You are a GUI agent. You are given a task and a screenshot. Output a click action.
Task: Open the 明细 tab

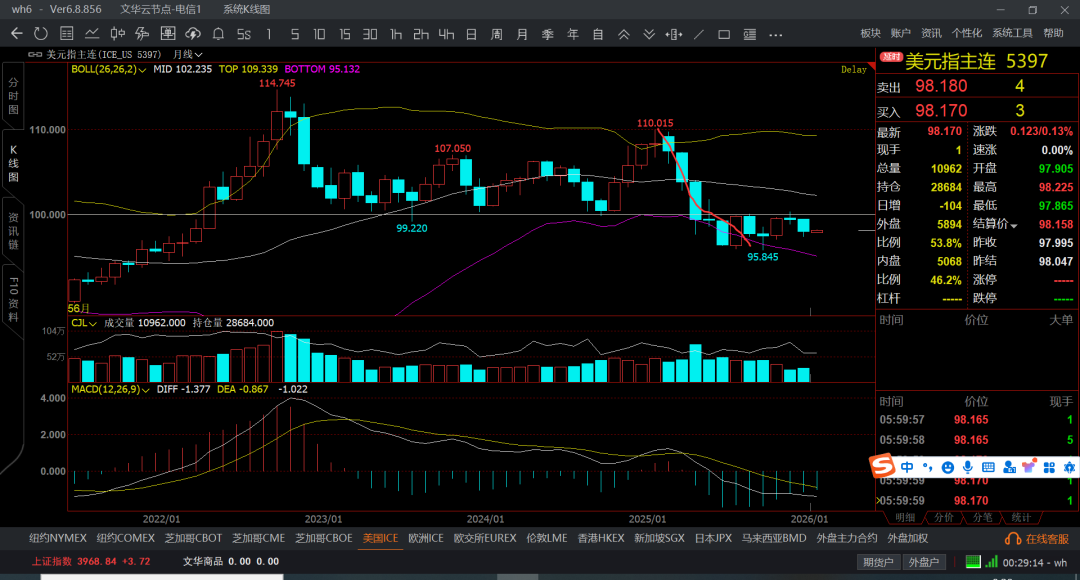pos(905,517)
